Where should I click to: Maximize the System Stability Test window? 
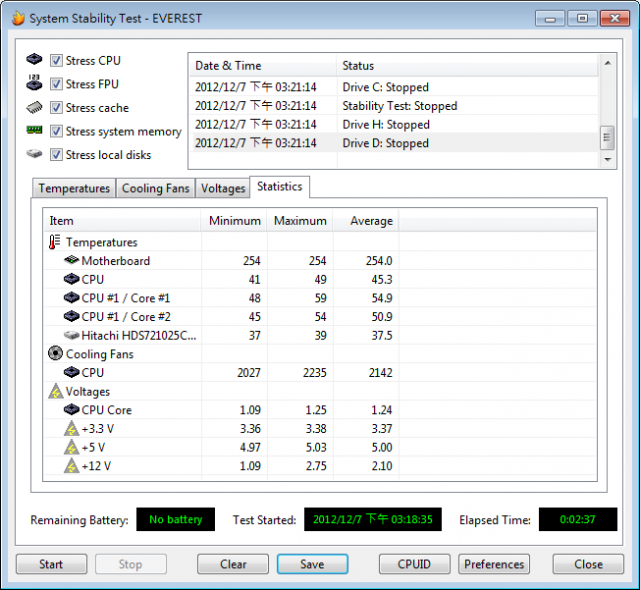[582, 18]
